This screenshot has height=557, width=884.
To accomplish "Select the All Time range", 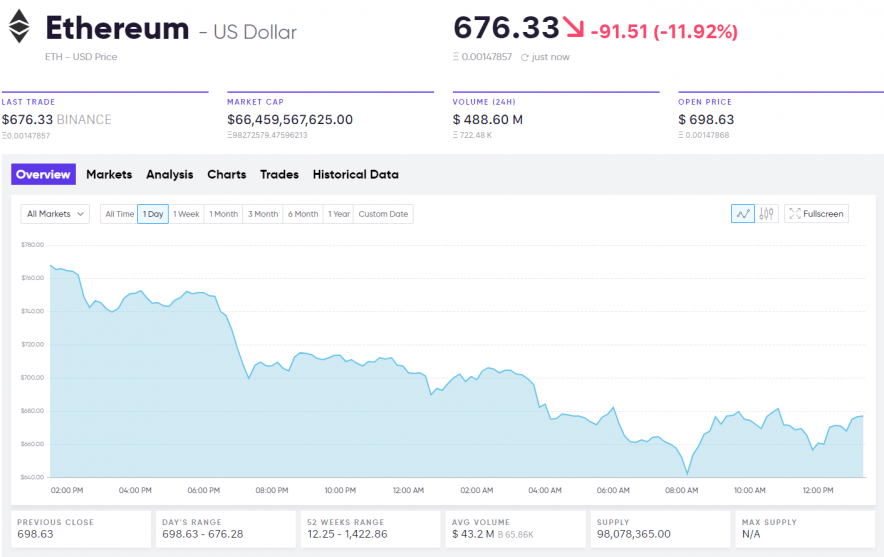I will point(119,214).
